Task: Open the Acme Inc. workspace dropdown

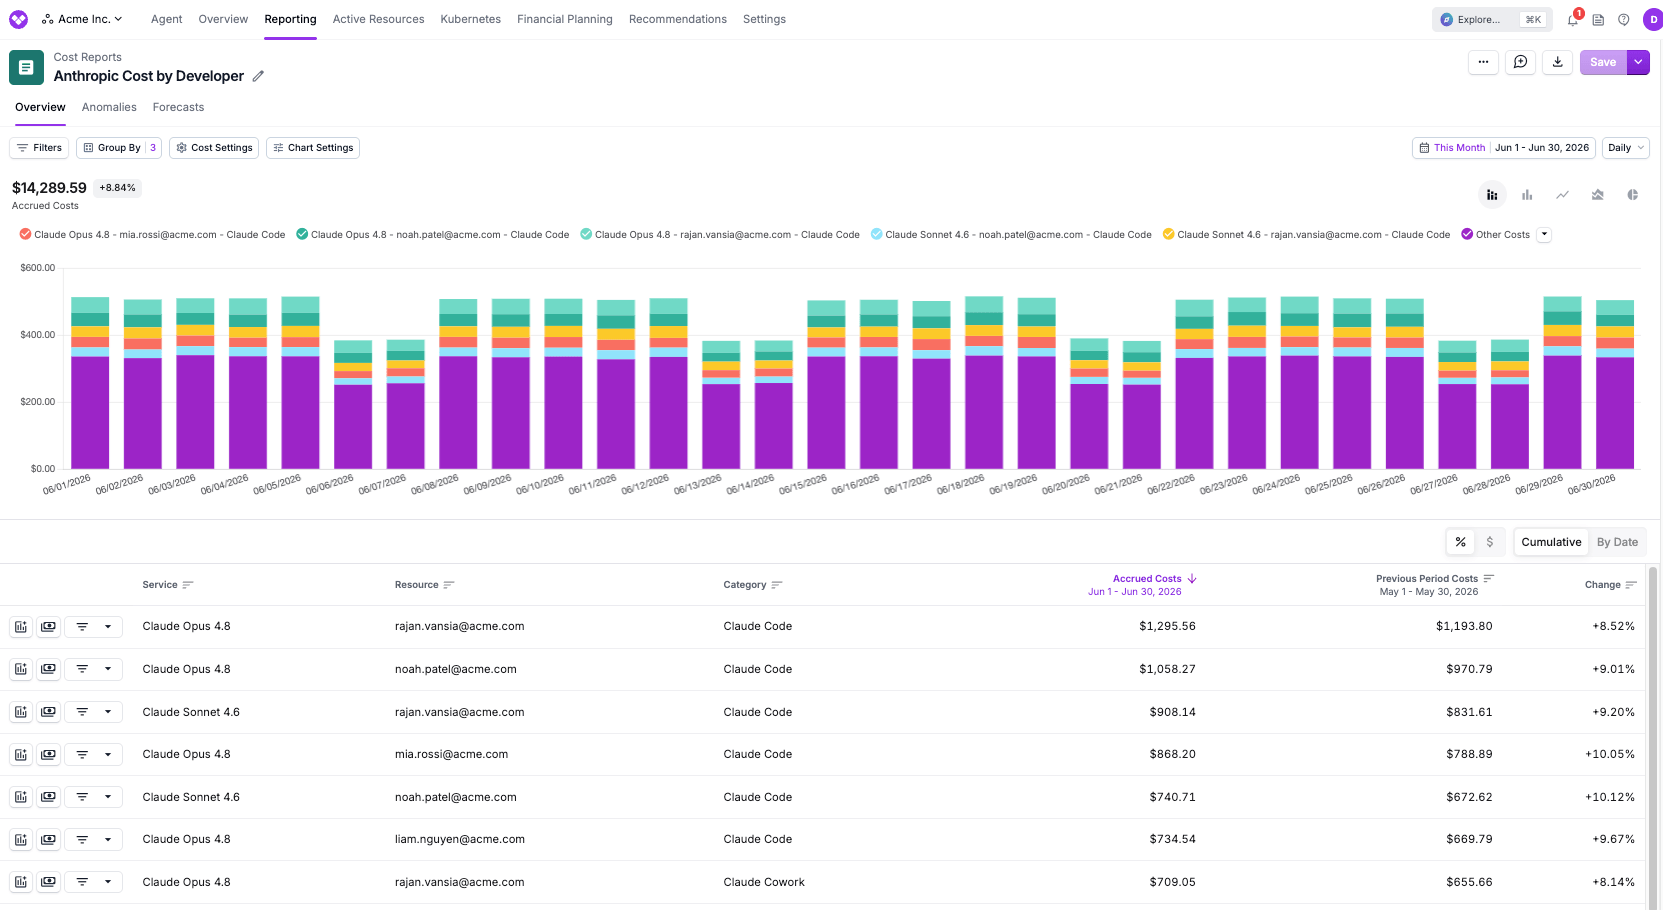Action: (x=82, y=19)
